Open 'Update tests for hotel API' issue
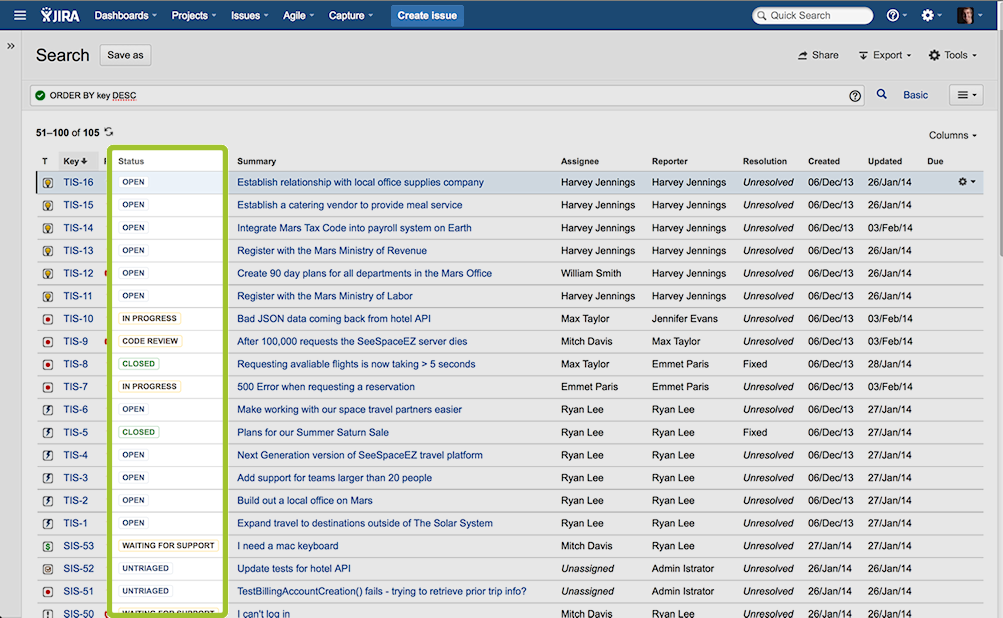The height and width of the screenshot is (618, 1003). (294, 569)
